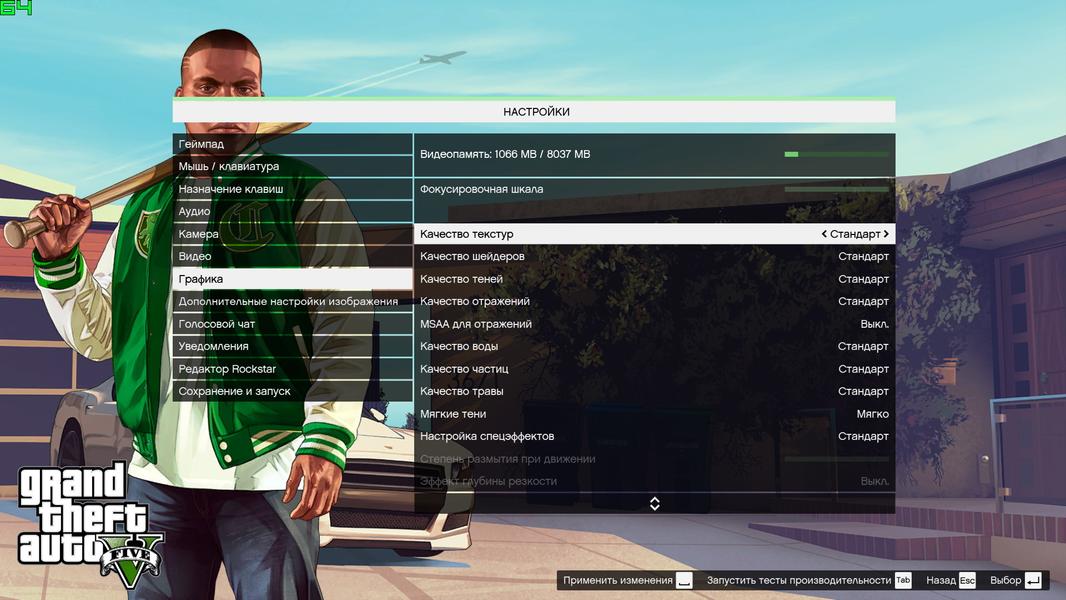This screenshot has width=1066, height=600.
Task: Open Голосовой чат settings
Action: coord(292,324)
